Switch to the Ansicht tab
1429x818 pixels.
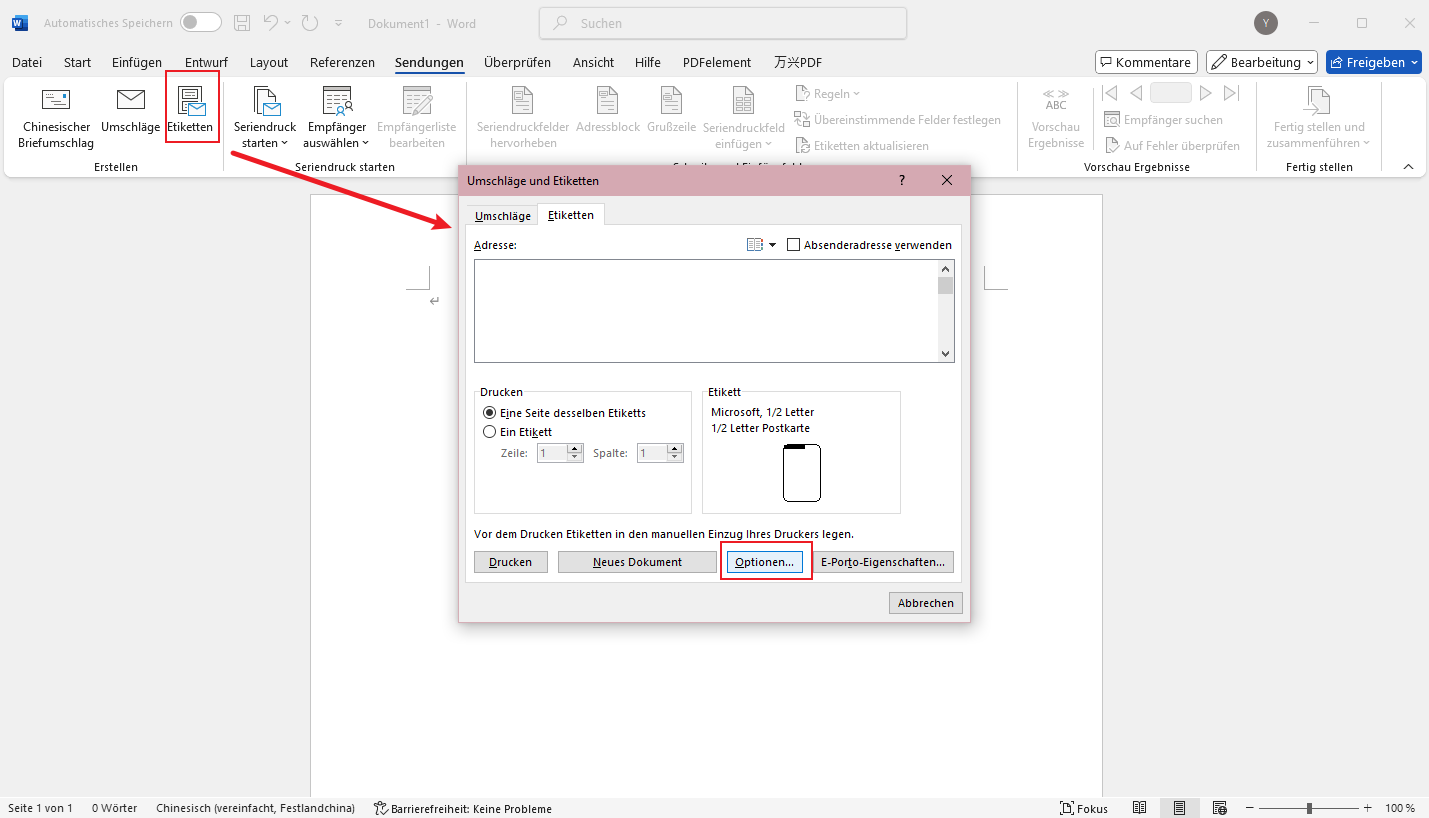pyautogui.click(x=593, y=62)
